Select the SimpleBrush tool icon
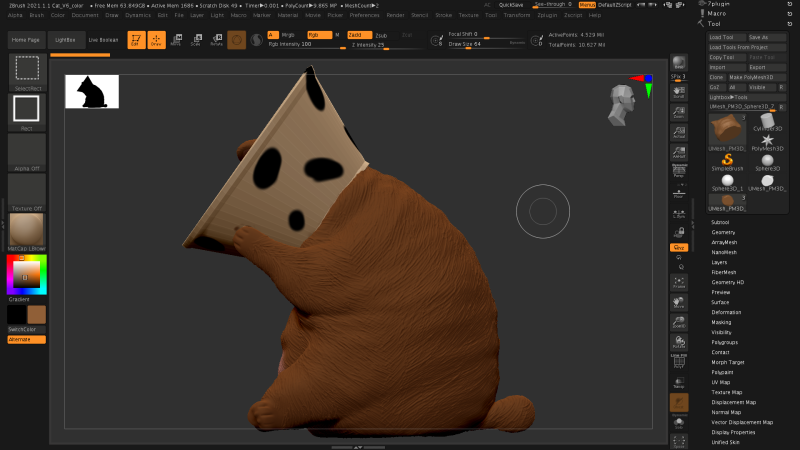 tap(727, 162)
